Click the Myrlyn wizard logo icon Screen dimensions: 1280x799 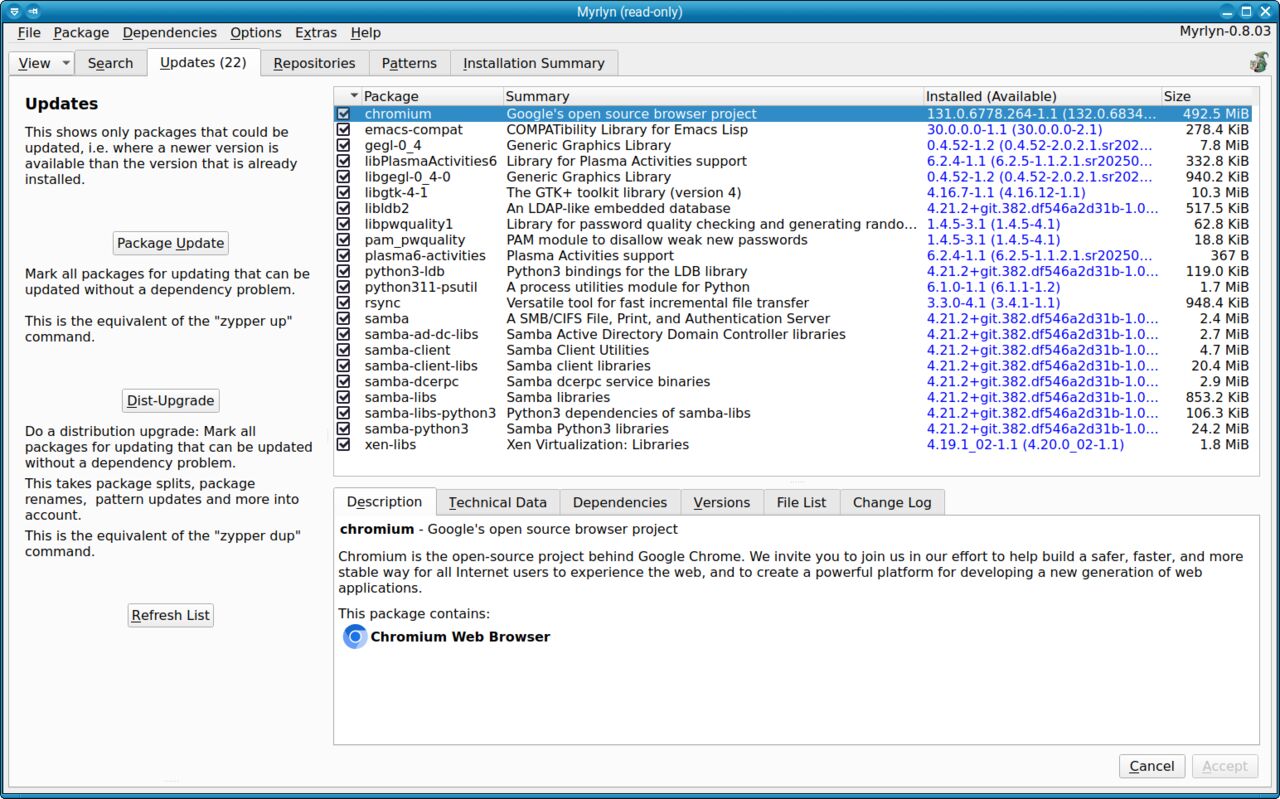[x=1258, y=62]
